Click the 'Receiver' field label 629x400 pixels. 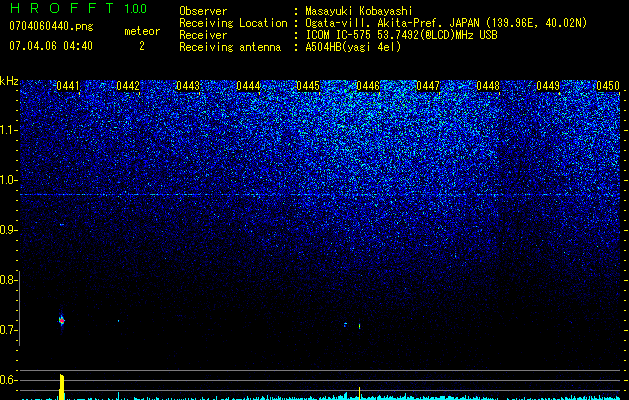click(x=203, y=35)
